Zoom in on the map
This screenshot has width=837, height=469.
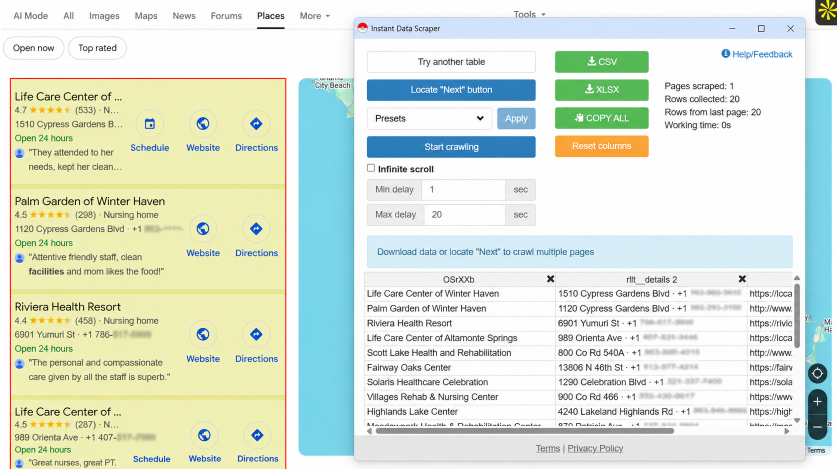point(817,401)
